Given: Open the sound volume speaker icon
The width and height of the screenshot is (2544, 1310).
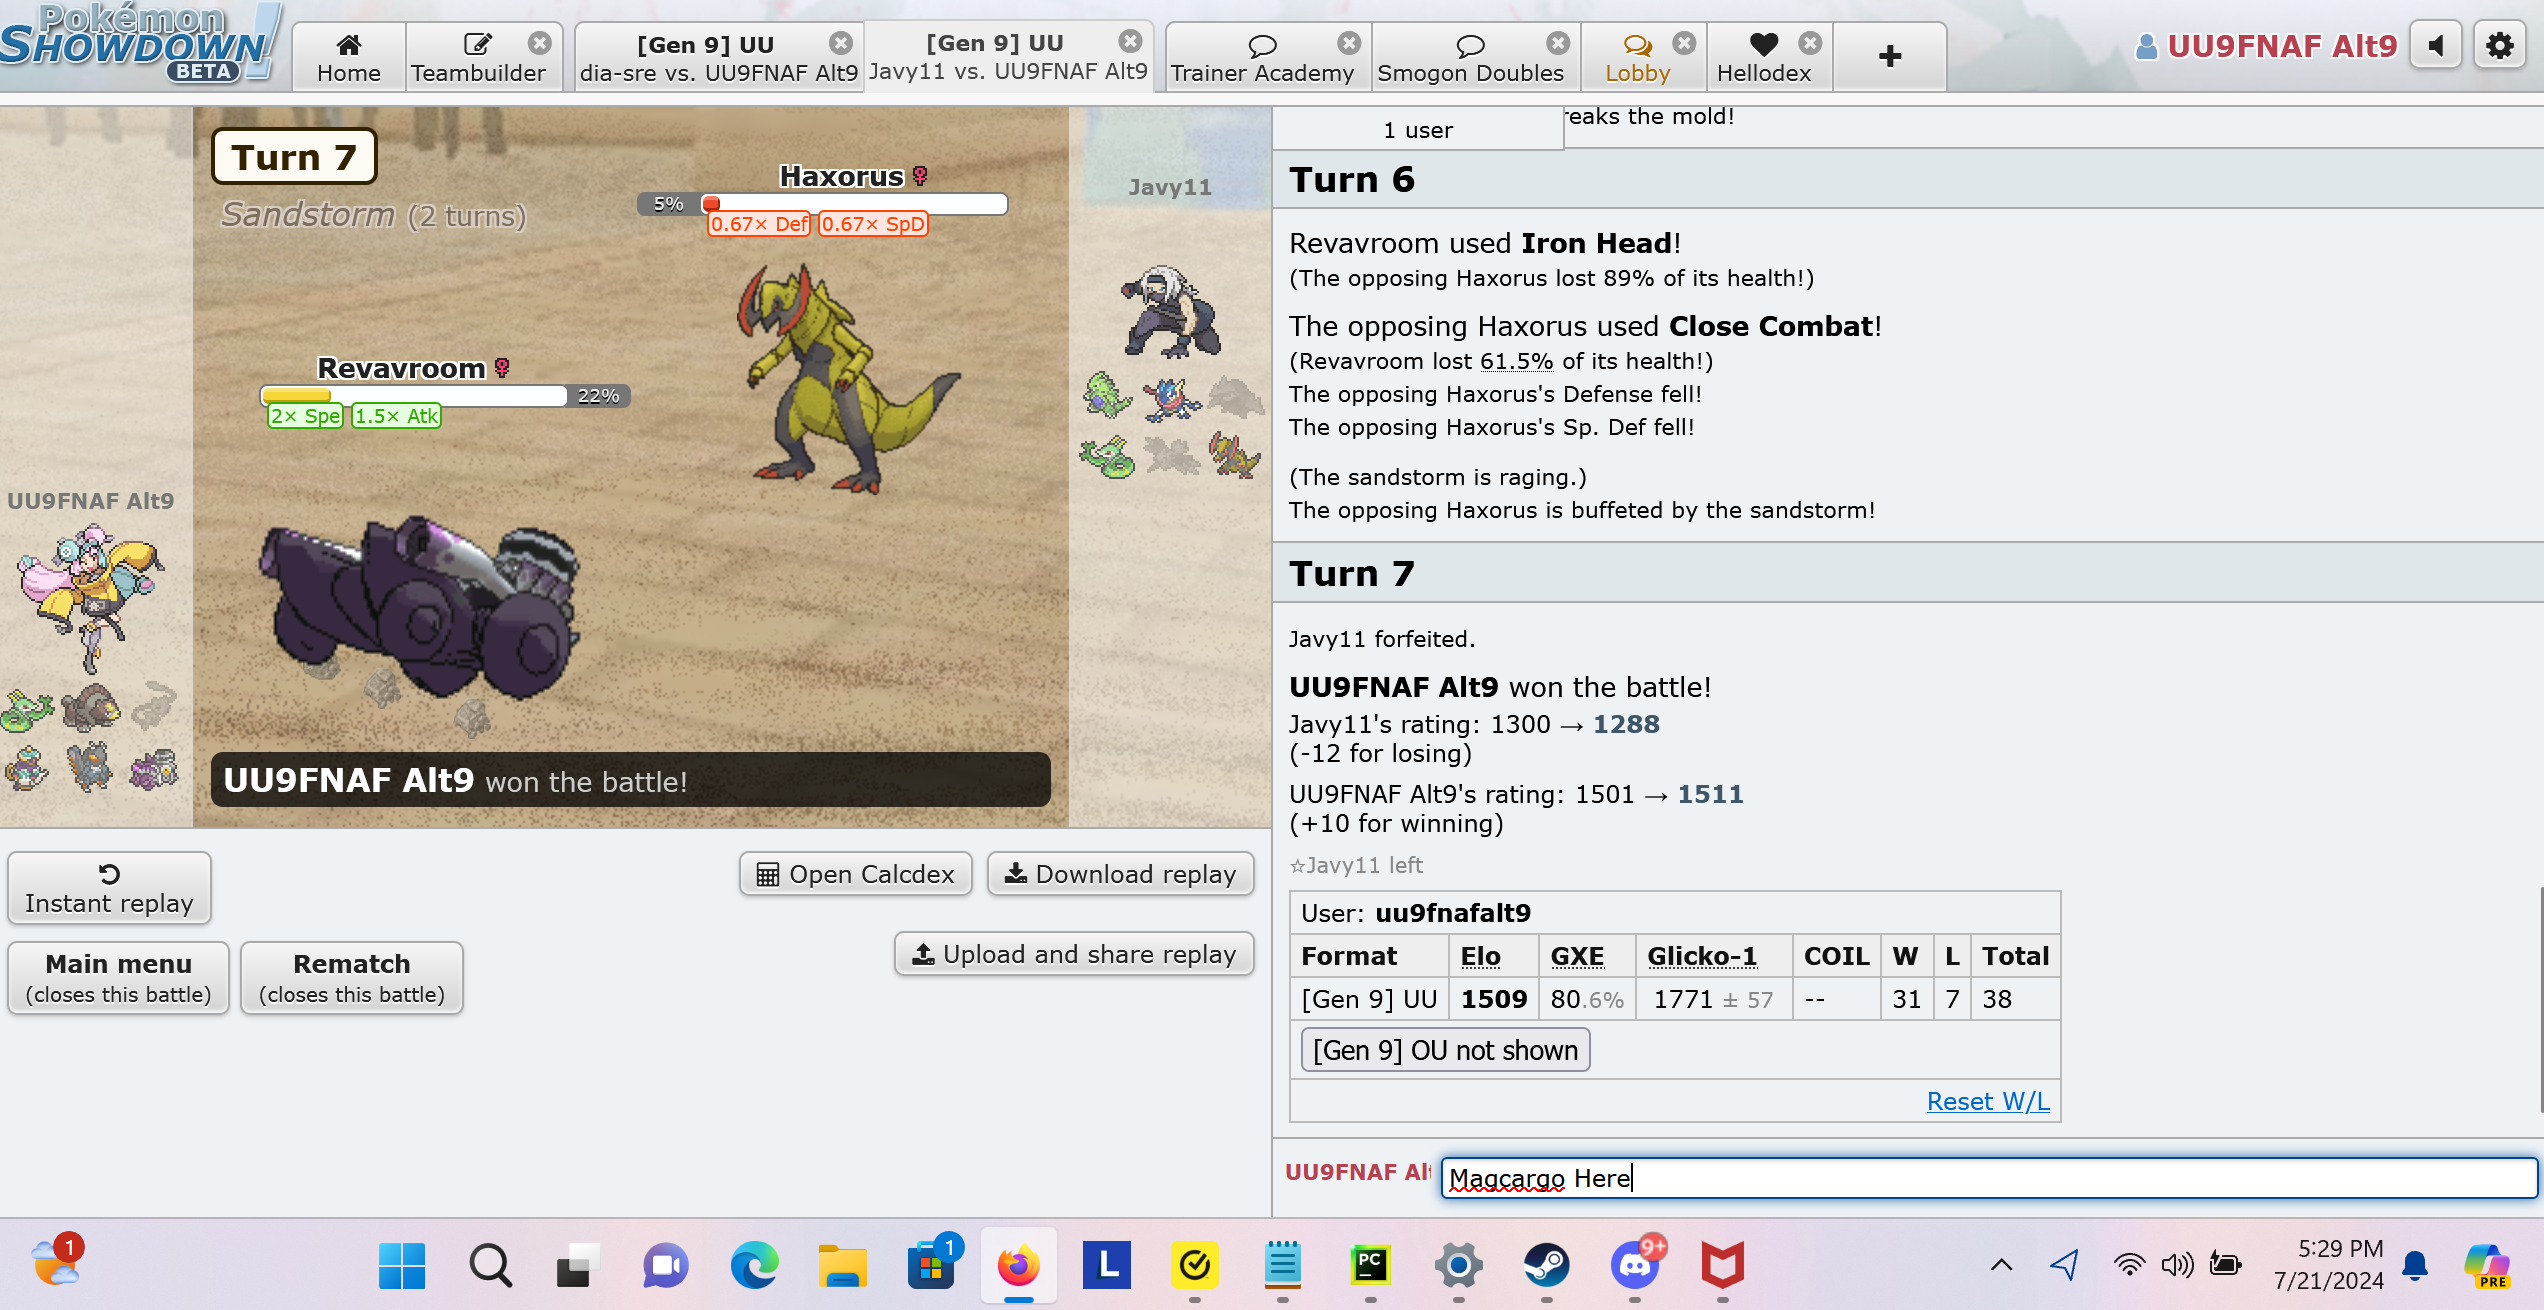Looking at the screenshot, I should point(2436,46).
